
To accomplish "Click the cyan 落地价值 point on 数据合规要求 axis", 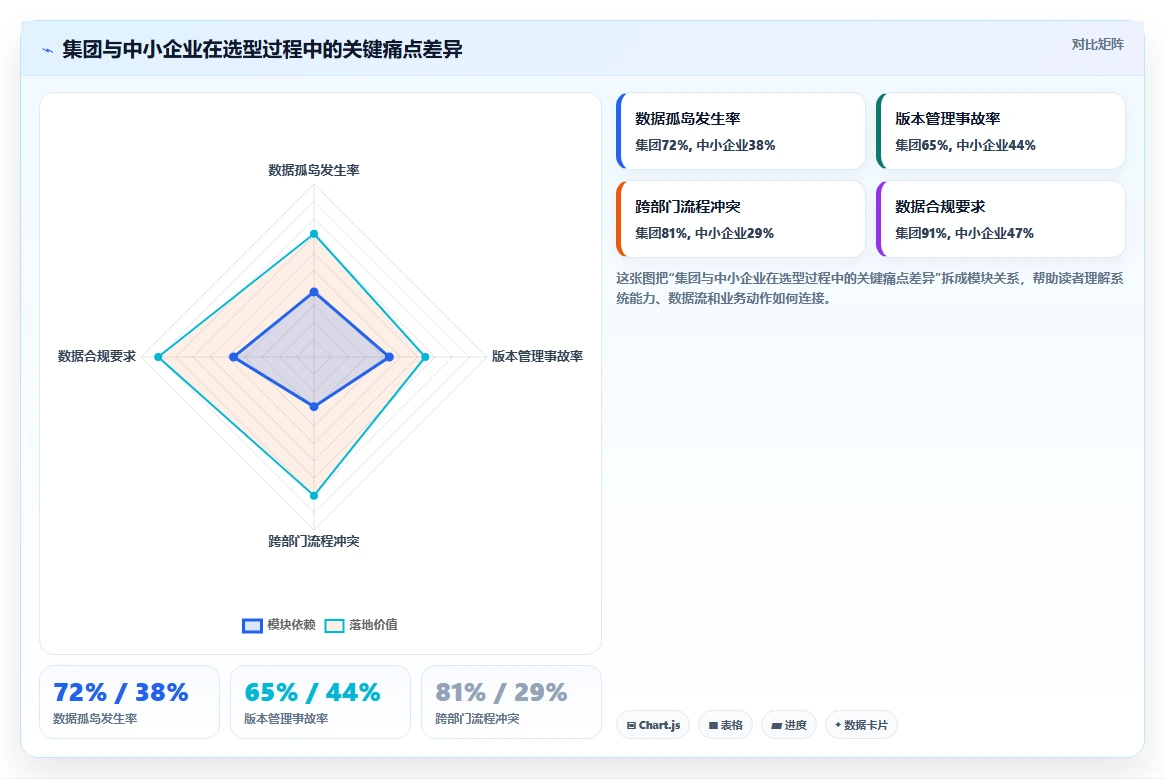I will pos(158,358).
